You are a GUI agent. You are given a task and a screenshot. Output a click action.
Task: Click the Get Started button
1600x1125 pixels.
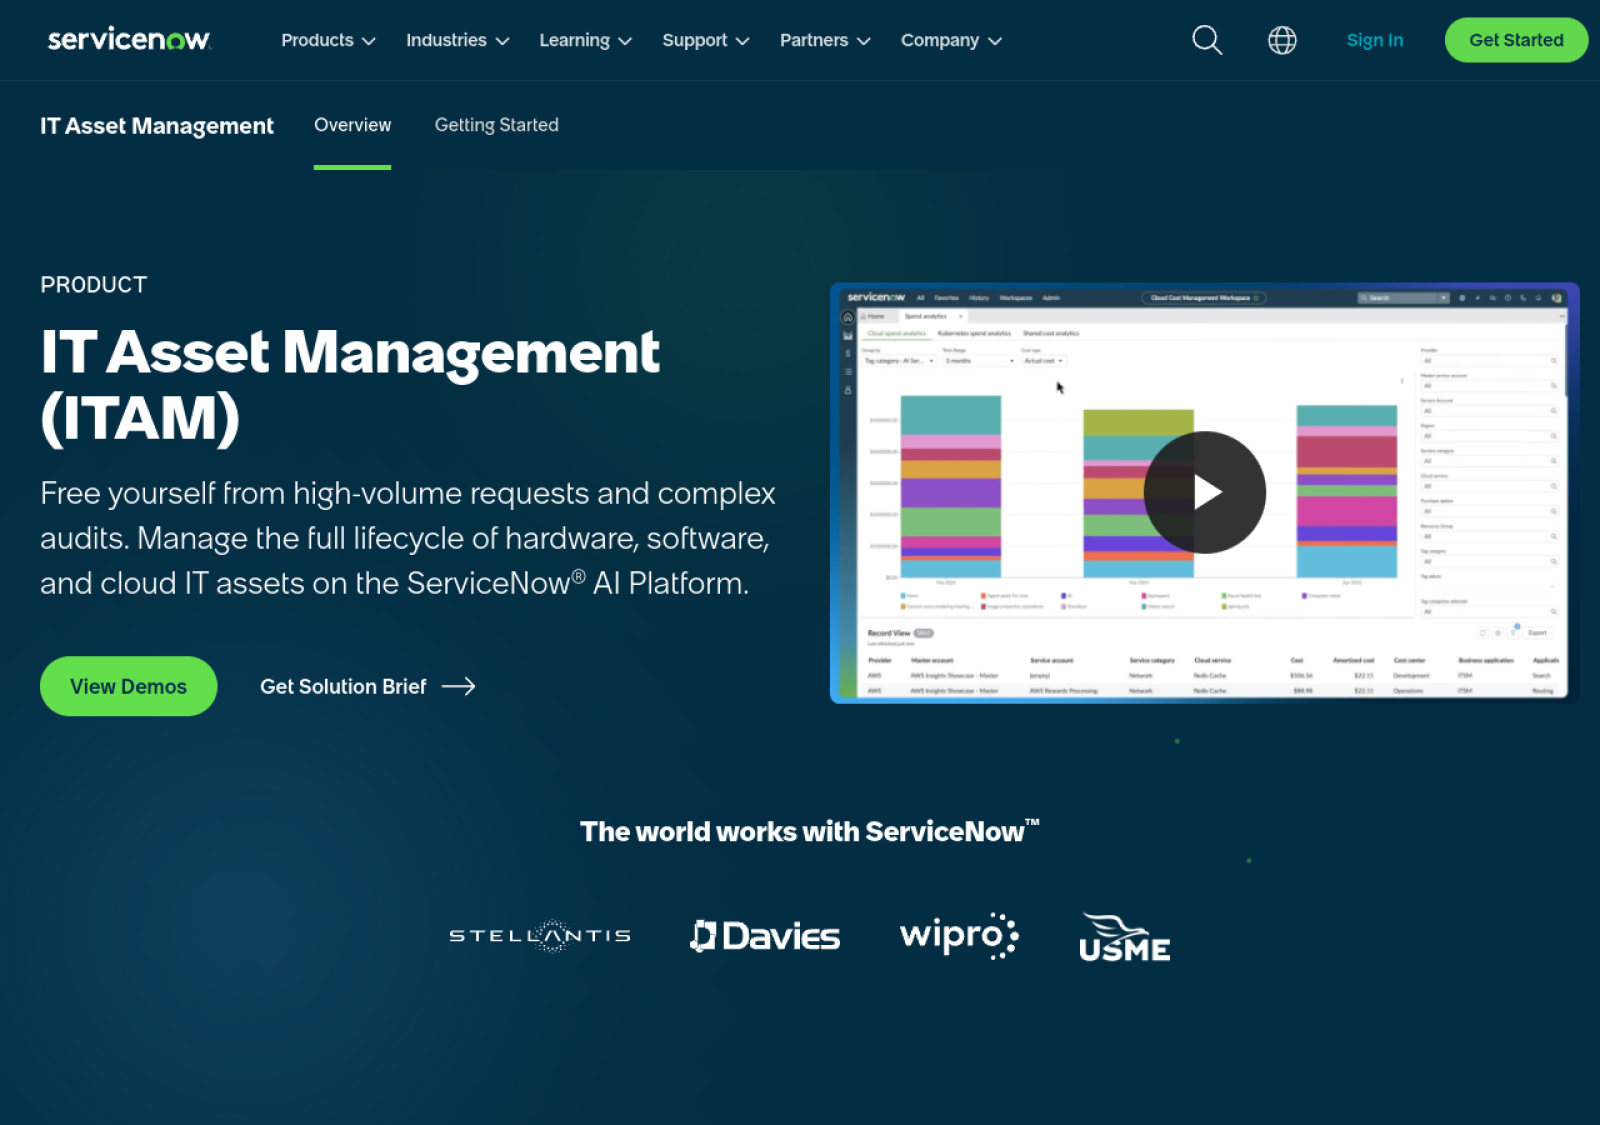[1516, 40]
